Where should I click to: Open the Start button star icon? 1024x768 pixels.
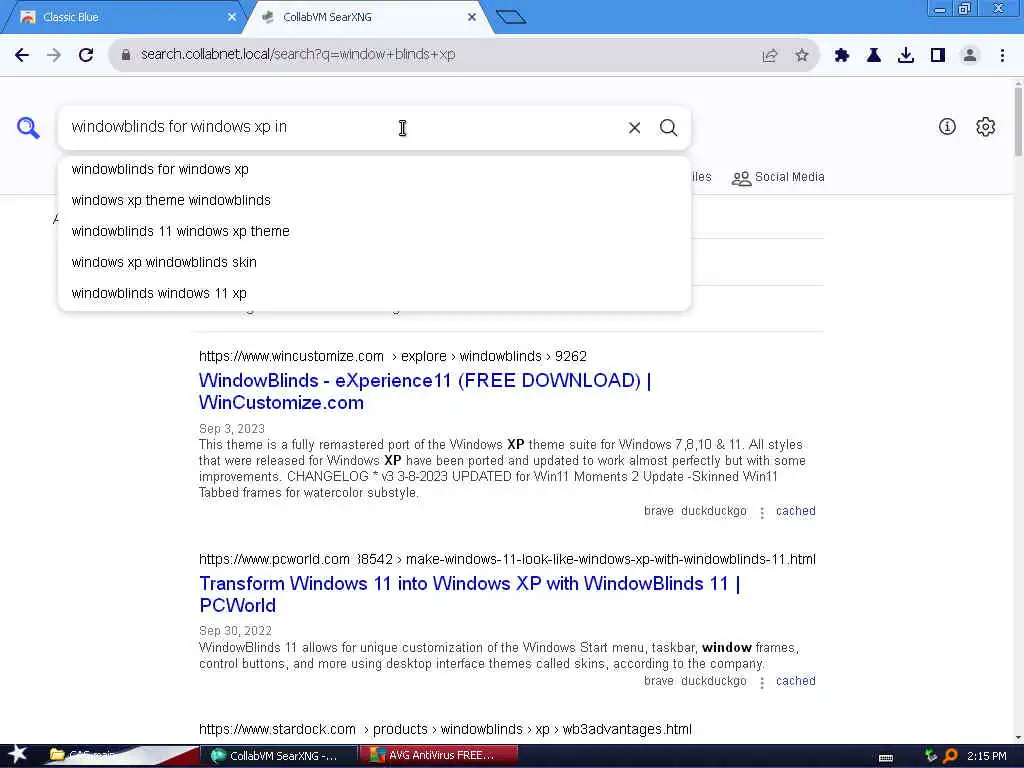[x=16, y=755]
